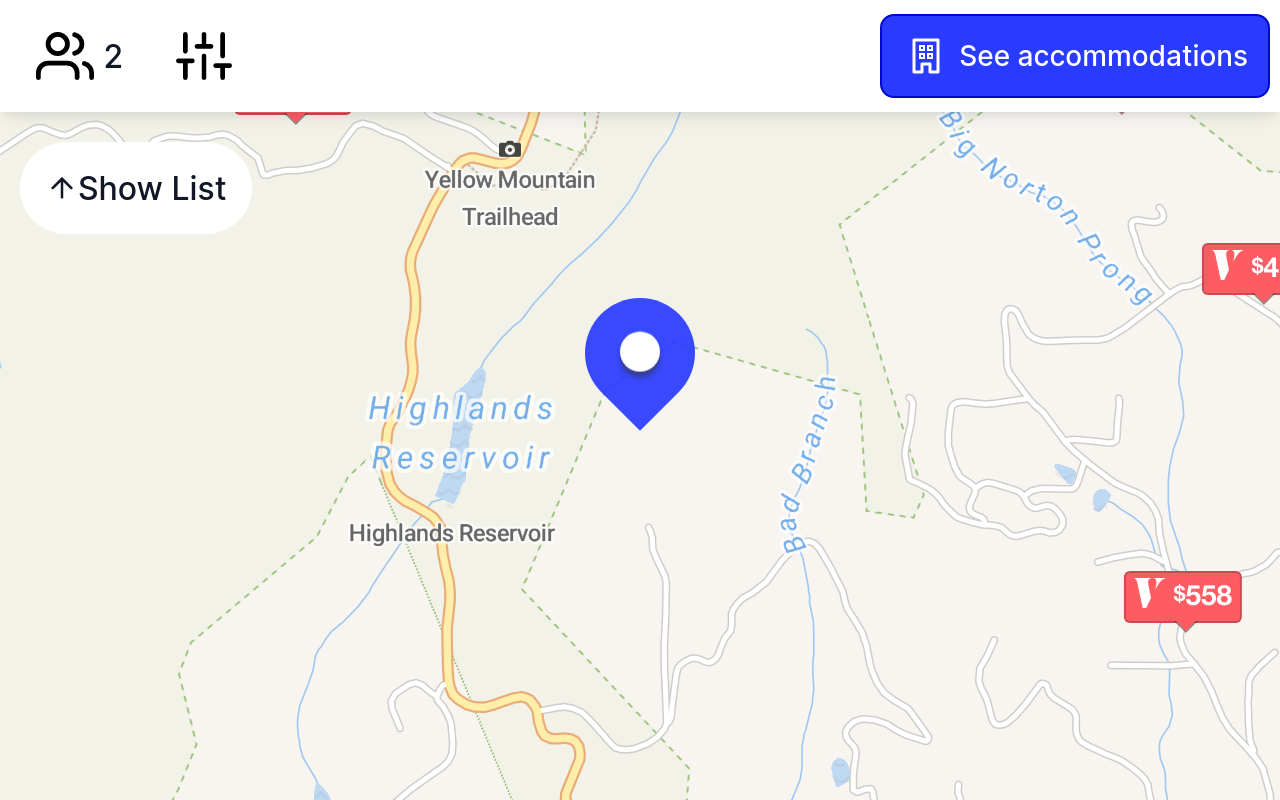Click the number 2 guest count
Screen dimensions: 1280x800
click(x=113, y=57)
